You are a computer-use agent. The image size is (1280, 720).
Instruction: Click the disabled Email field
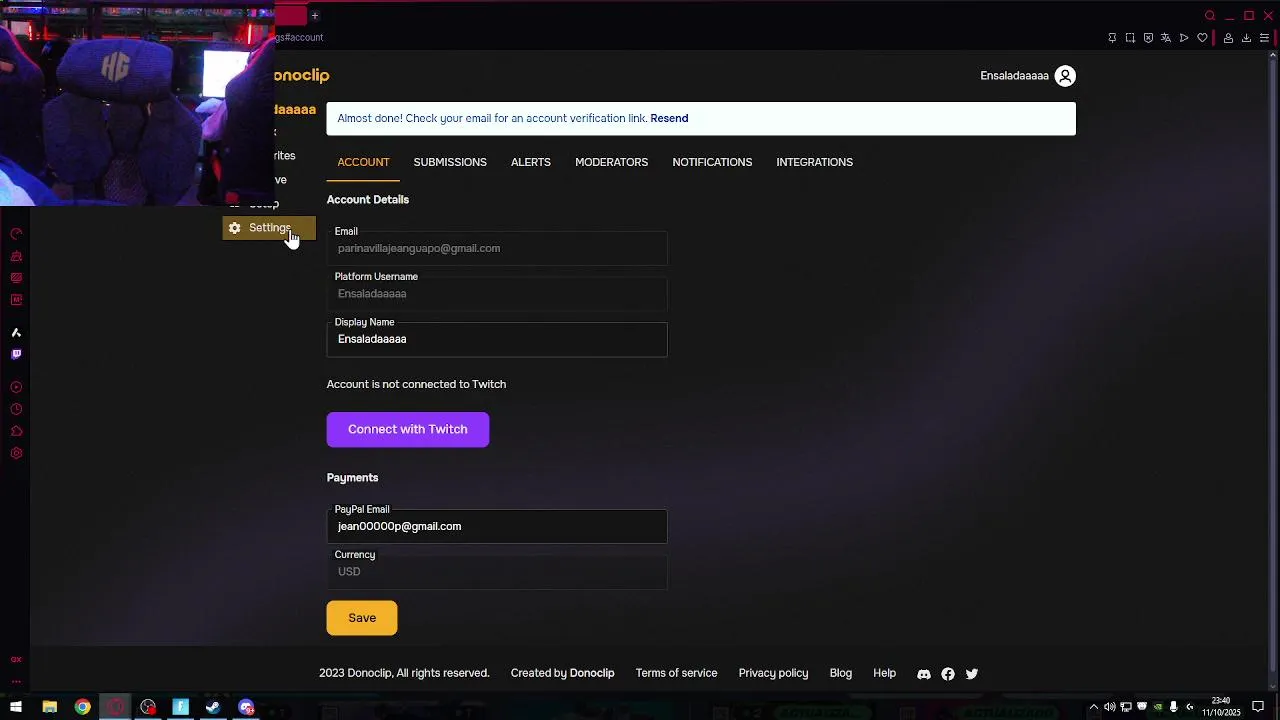(497, 248)
